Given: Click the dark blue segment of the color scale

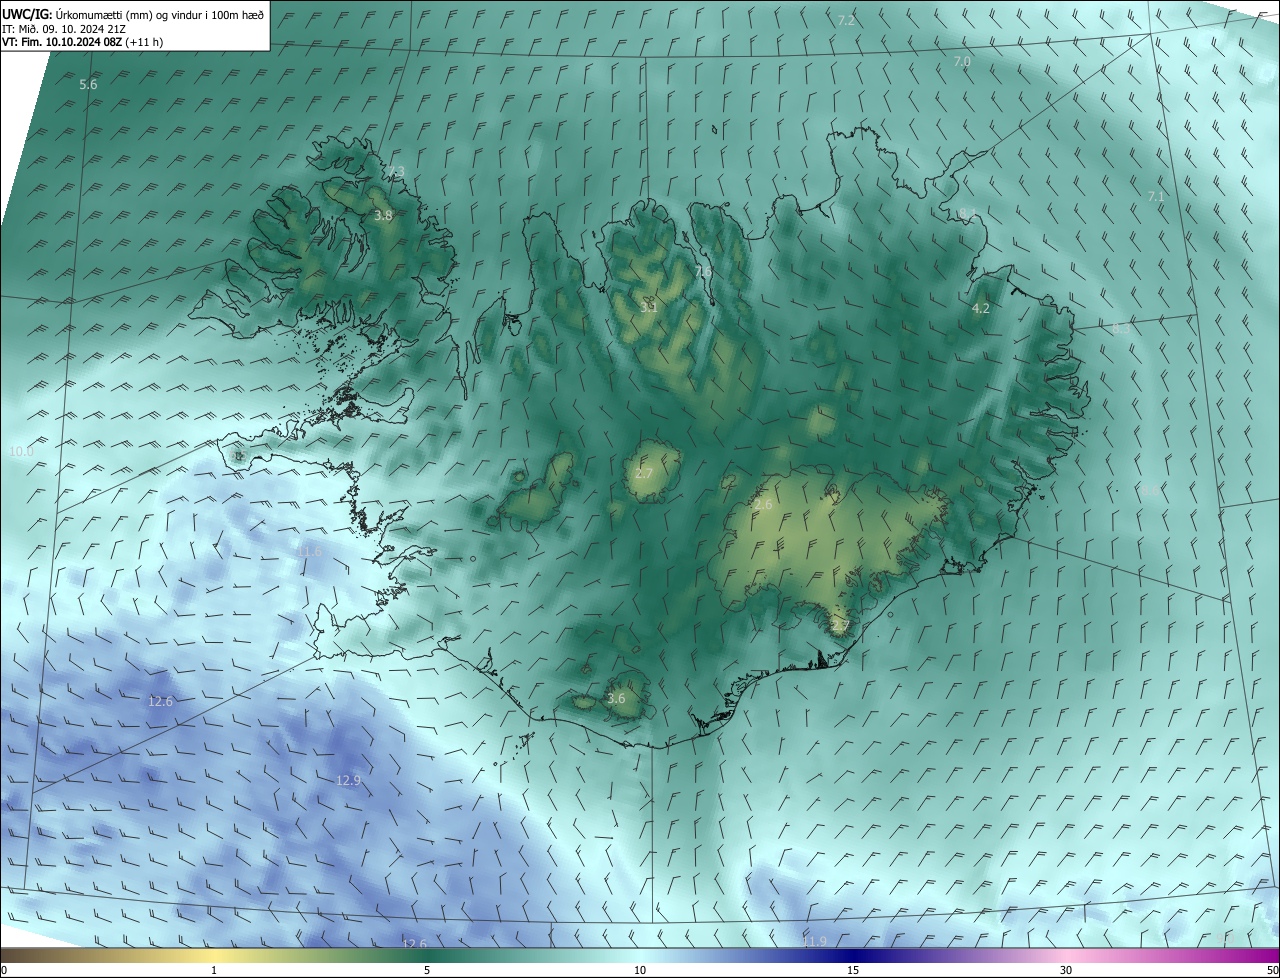Looking at the screenshot, I should pyautogui.click(x=855, y=955).
